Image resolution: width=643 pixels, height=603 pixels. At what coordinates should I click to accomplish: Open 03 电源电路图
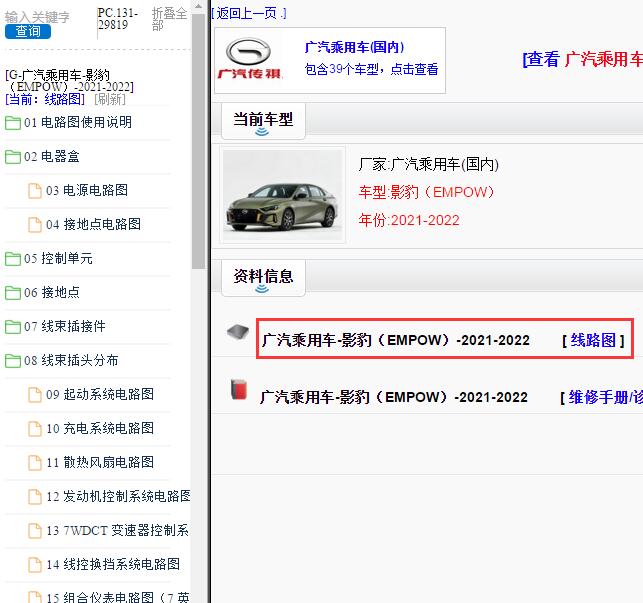(x=87, y=190)
